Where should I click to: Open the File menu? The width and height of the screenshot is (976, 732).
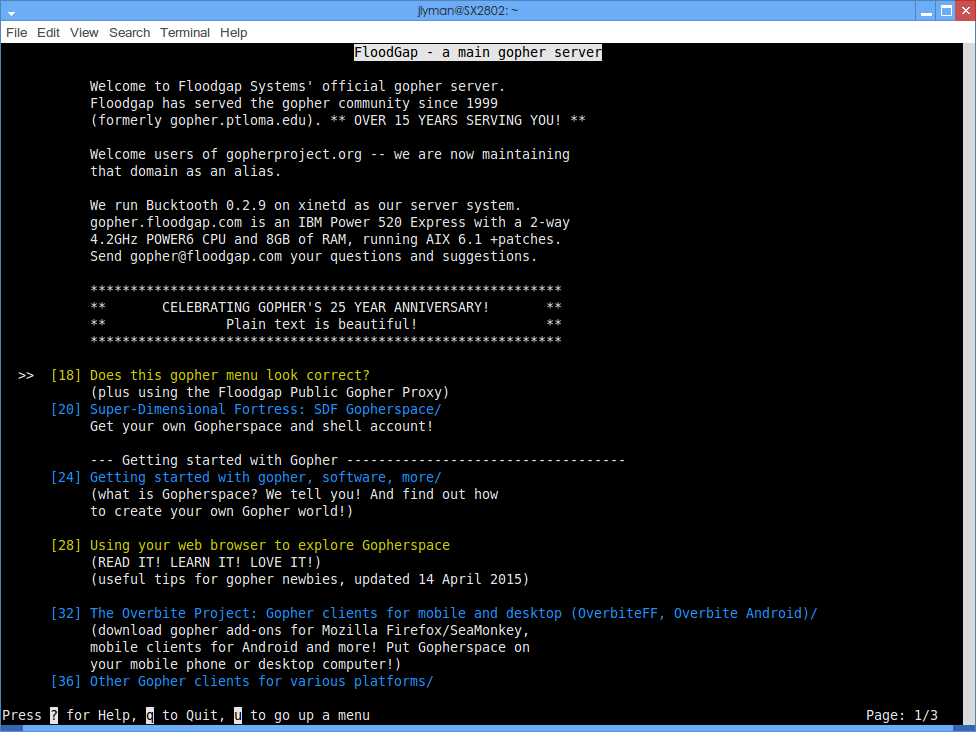[x=16, y=32]
